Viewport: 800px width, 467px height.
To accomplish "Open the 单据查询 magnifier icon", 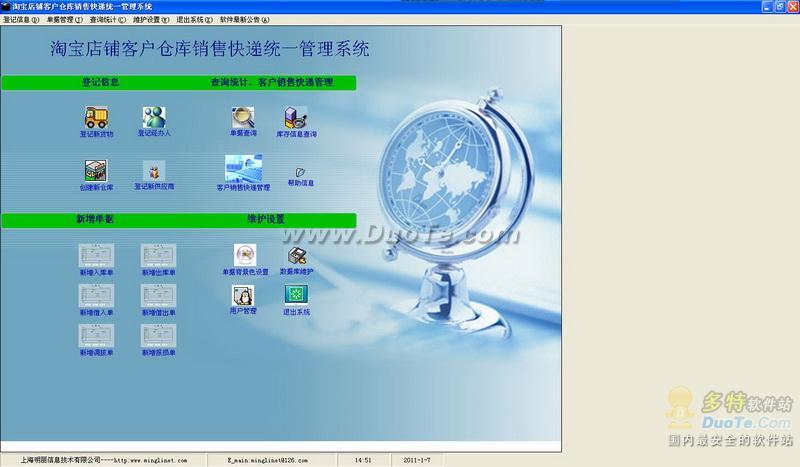I will tap(243, 117).
